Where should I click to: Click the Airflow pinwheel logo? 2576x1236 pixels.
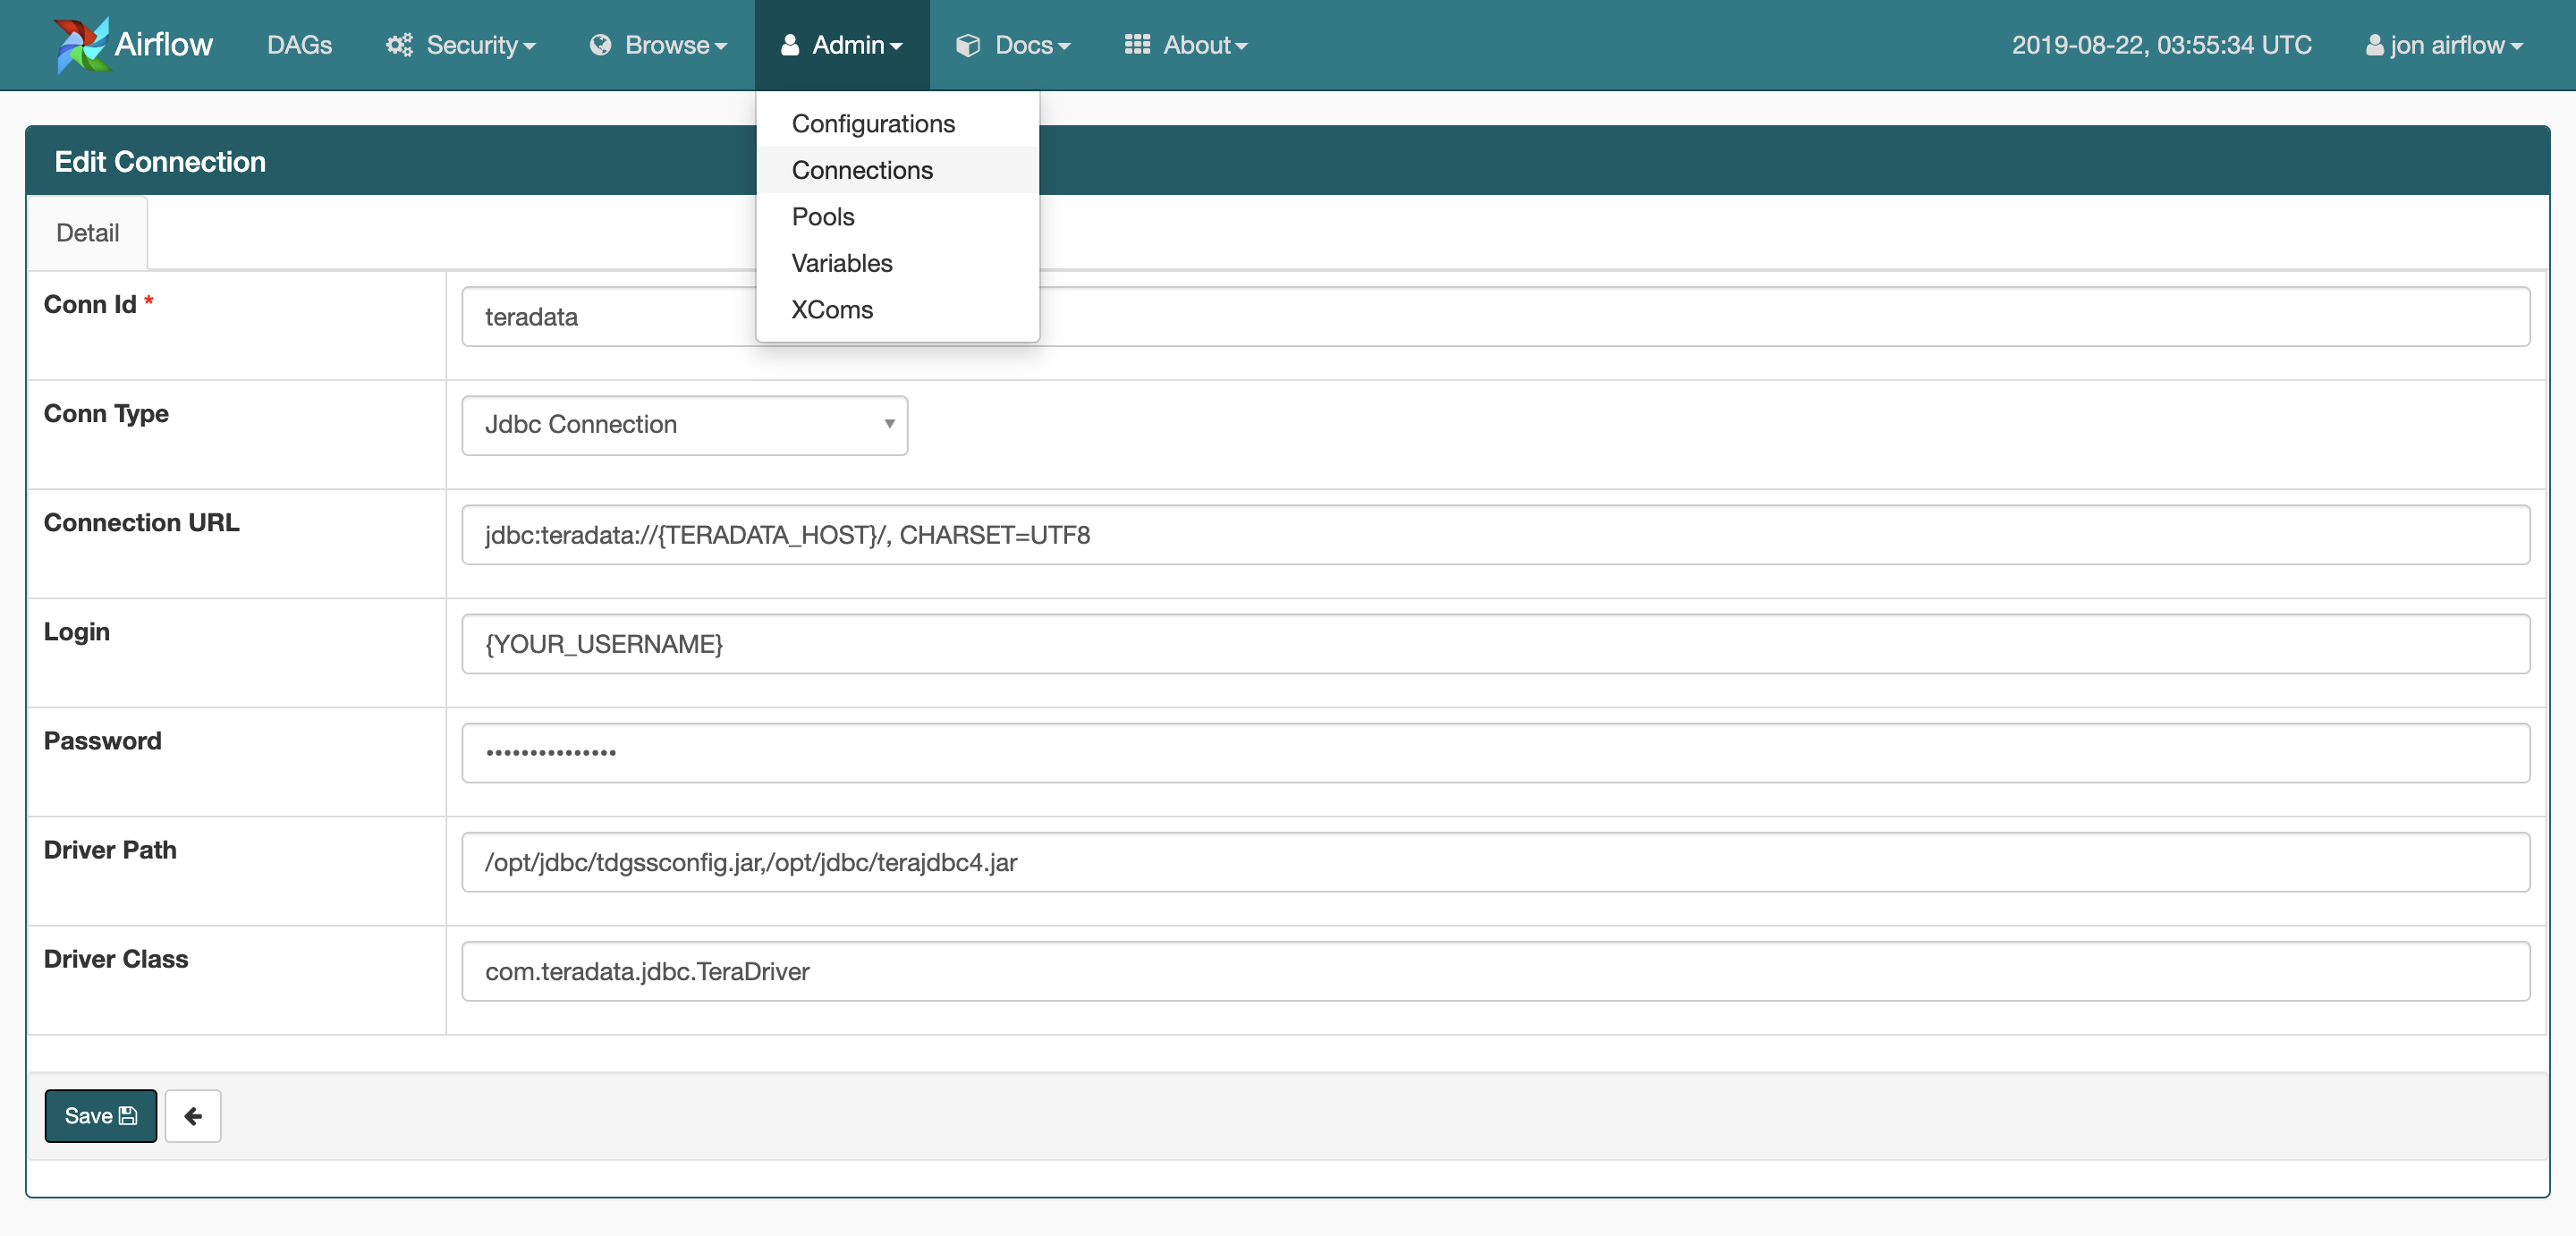[x=84, y=44]
